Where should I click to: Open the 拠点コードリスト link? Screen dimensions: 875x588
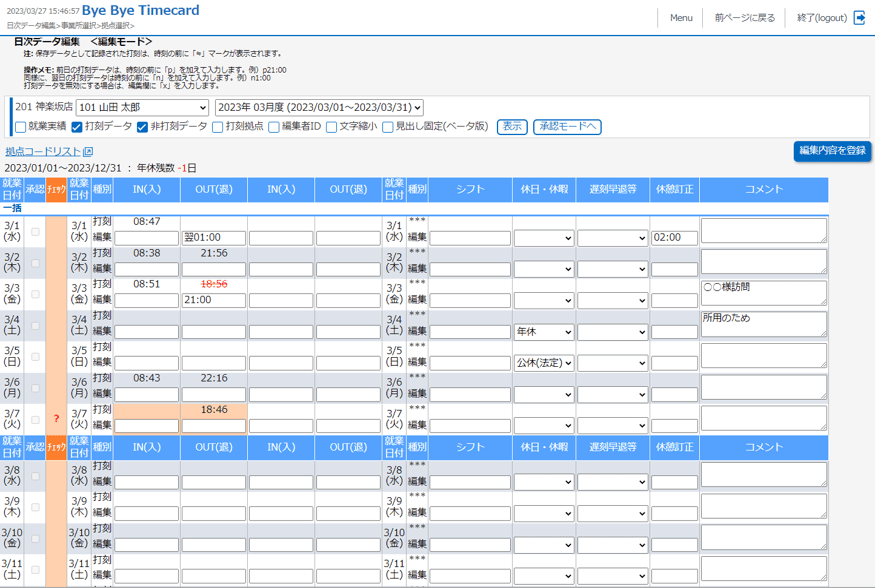pyautogui.click(x=42, y=152)
